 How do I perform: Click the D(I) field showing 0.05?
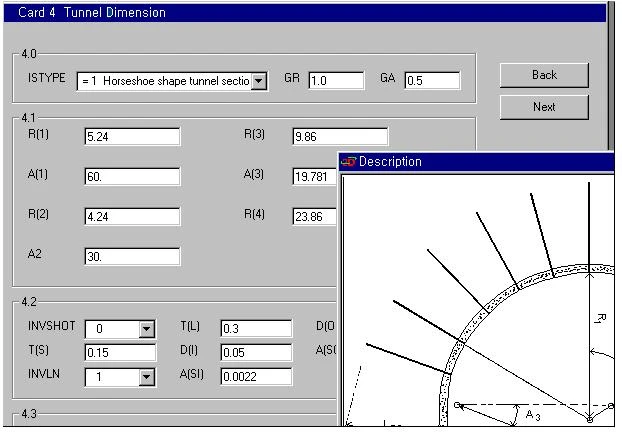tap(256, 353)
